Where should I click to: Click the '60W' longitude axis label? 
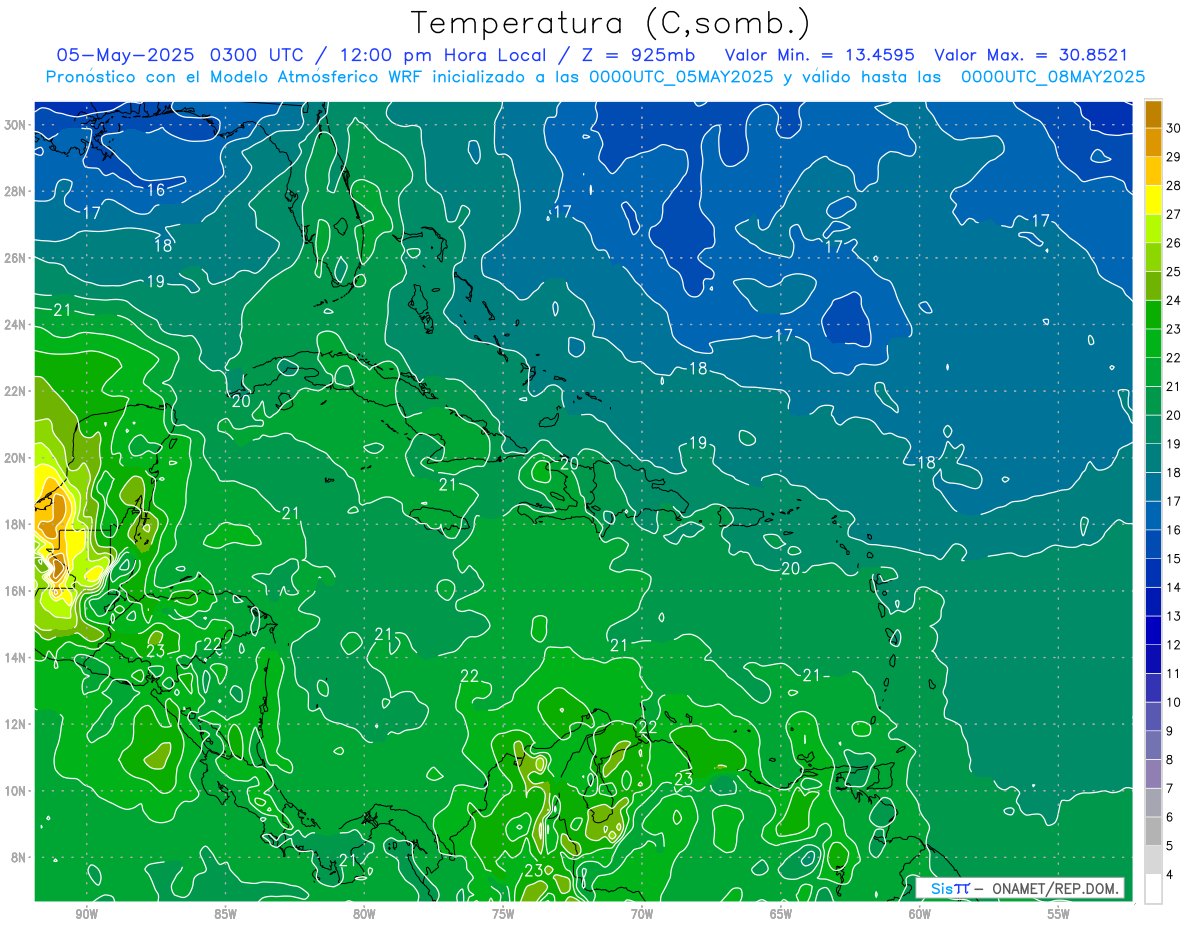(920, 913)
